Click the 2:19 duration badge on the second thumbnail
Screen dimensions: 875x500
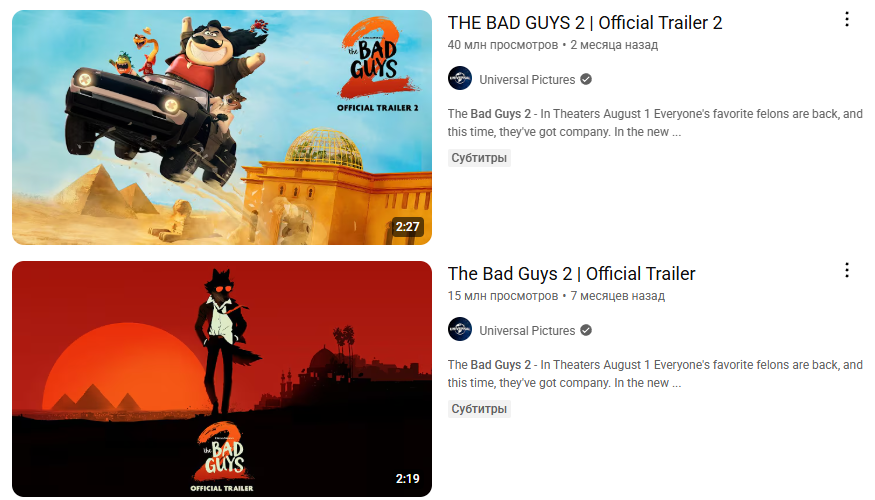coord(407,478)
